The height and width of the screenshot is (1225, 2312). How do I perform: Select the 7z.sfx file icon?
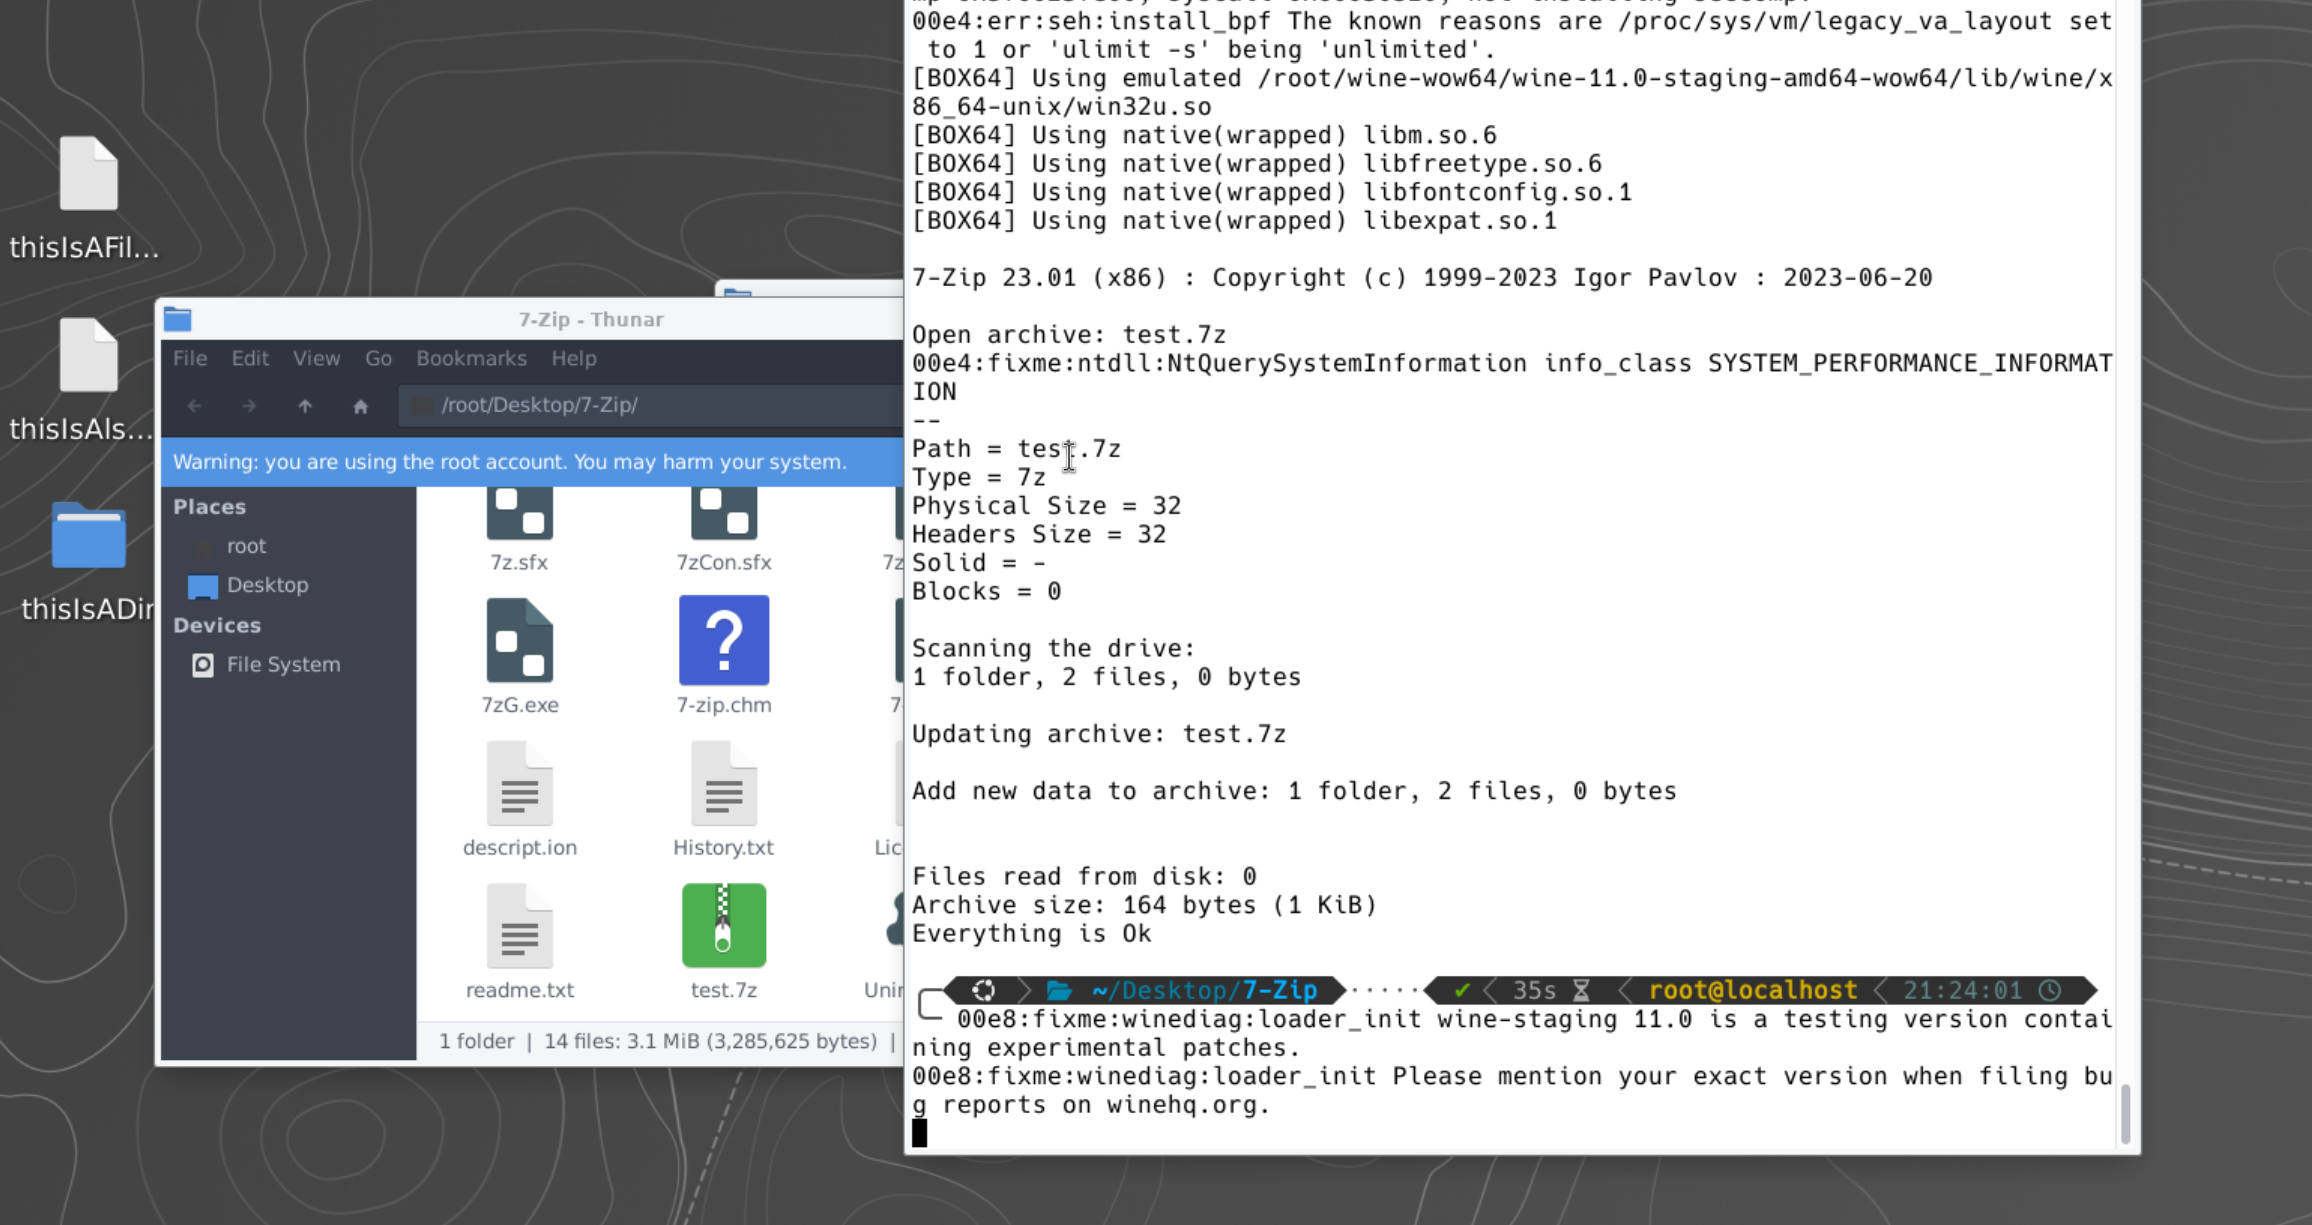click(519, 514)
